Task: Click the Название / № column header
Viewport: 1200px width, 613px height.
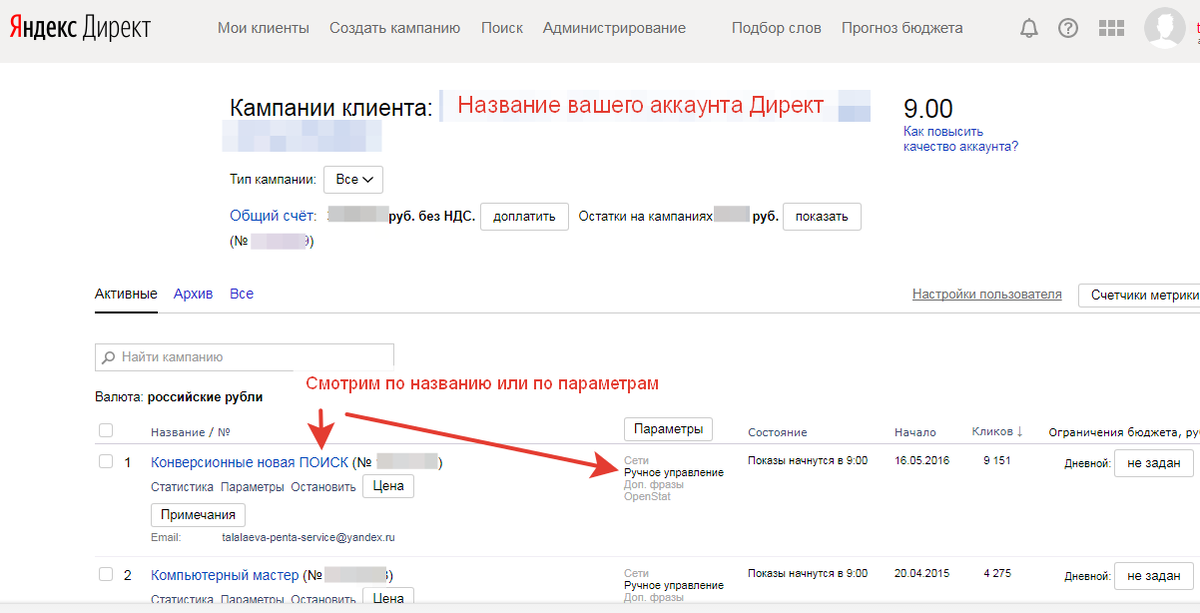Action: tap(191, 432)
